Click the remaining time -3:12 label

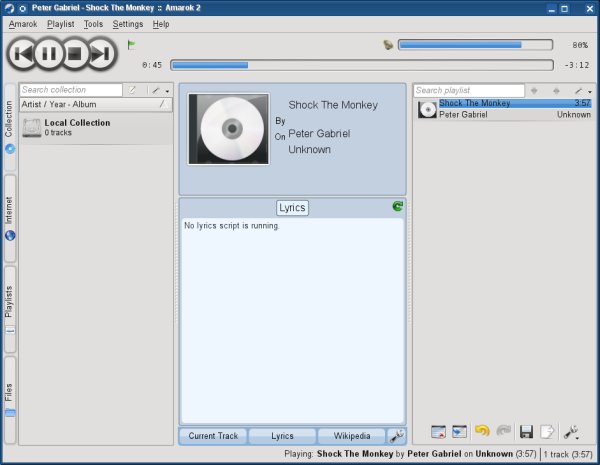[x=577, y=65]
